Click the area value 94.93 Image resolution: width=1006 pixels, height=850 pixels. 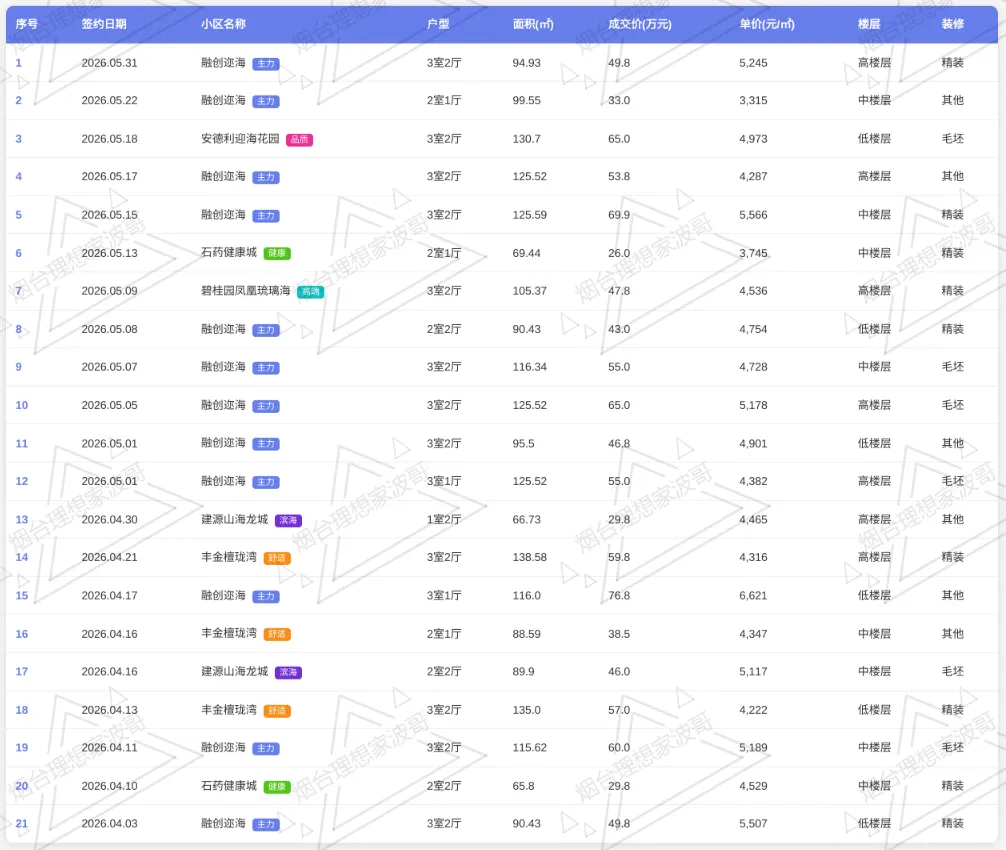click(x=527, y=63)
